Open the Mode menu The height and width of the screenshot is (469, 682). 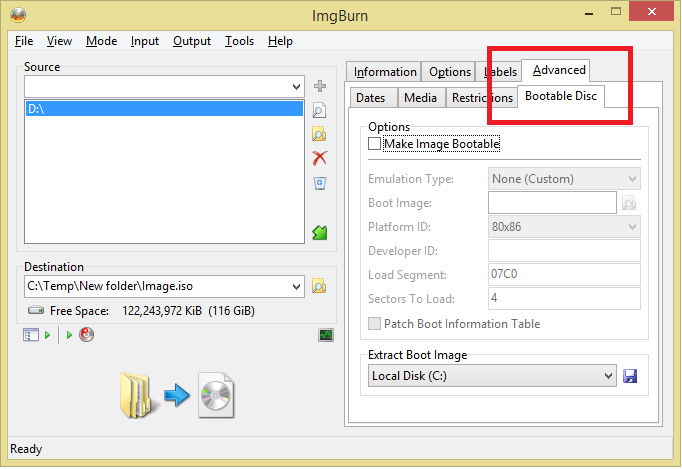[x=101, y=41]
